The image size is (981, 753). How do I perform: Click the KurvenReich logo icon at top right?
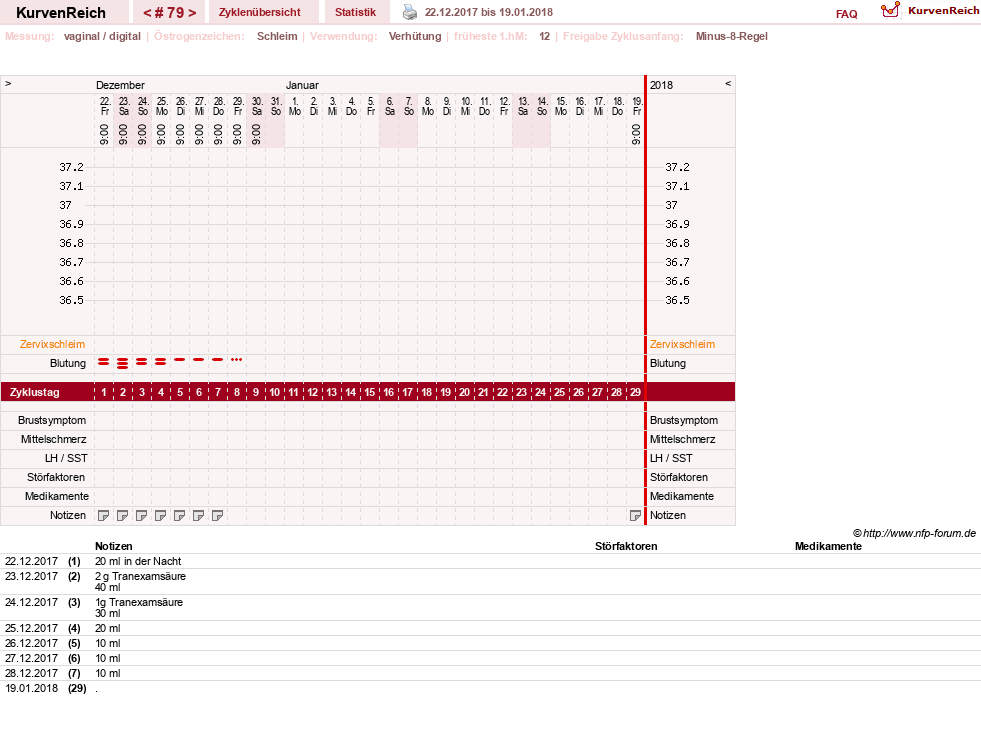[x=890, y=10]
